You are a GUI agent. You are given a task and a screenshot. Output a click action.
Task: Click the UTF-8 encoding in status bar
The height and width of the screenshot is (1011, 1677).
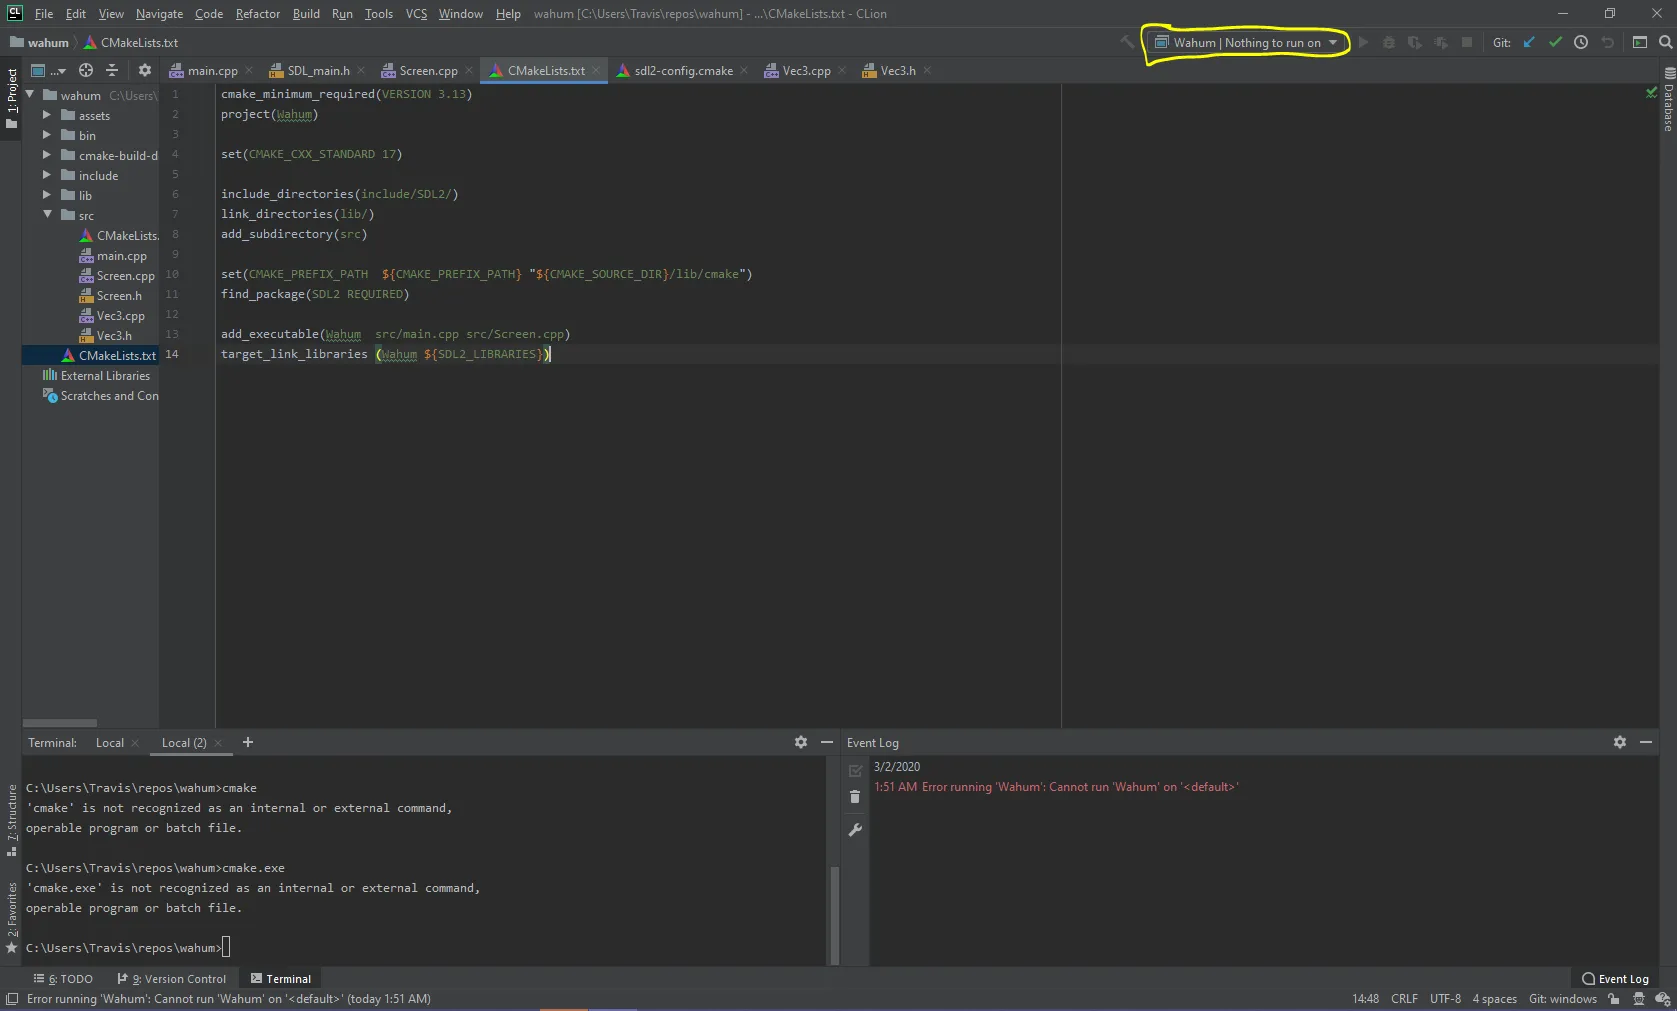1445,999
